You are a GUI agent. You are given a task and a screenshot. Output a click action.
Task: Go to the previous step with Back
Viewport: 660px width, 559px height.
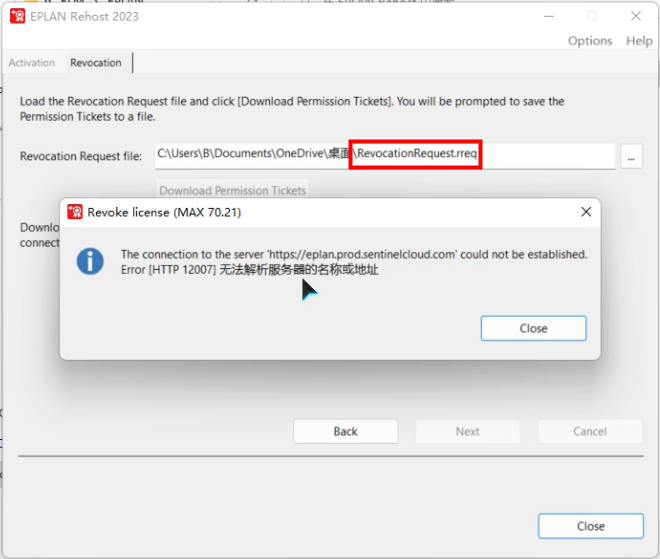click(x=345, y=431)
